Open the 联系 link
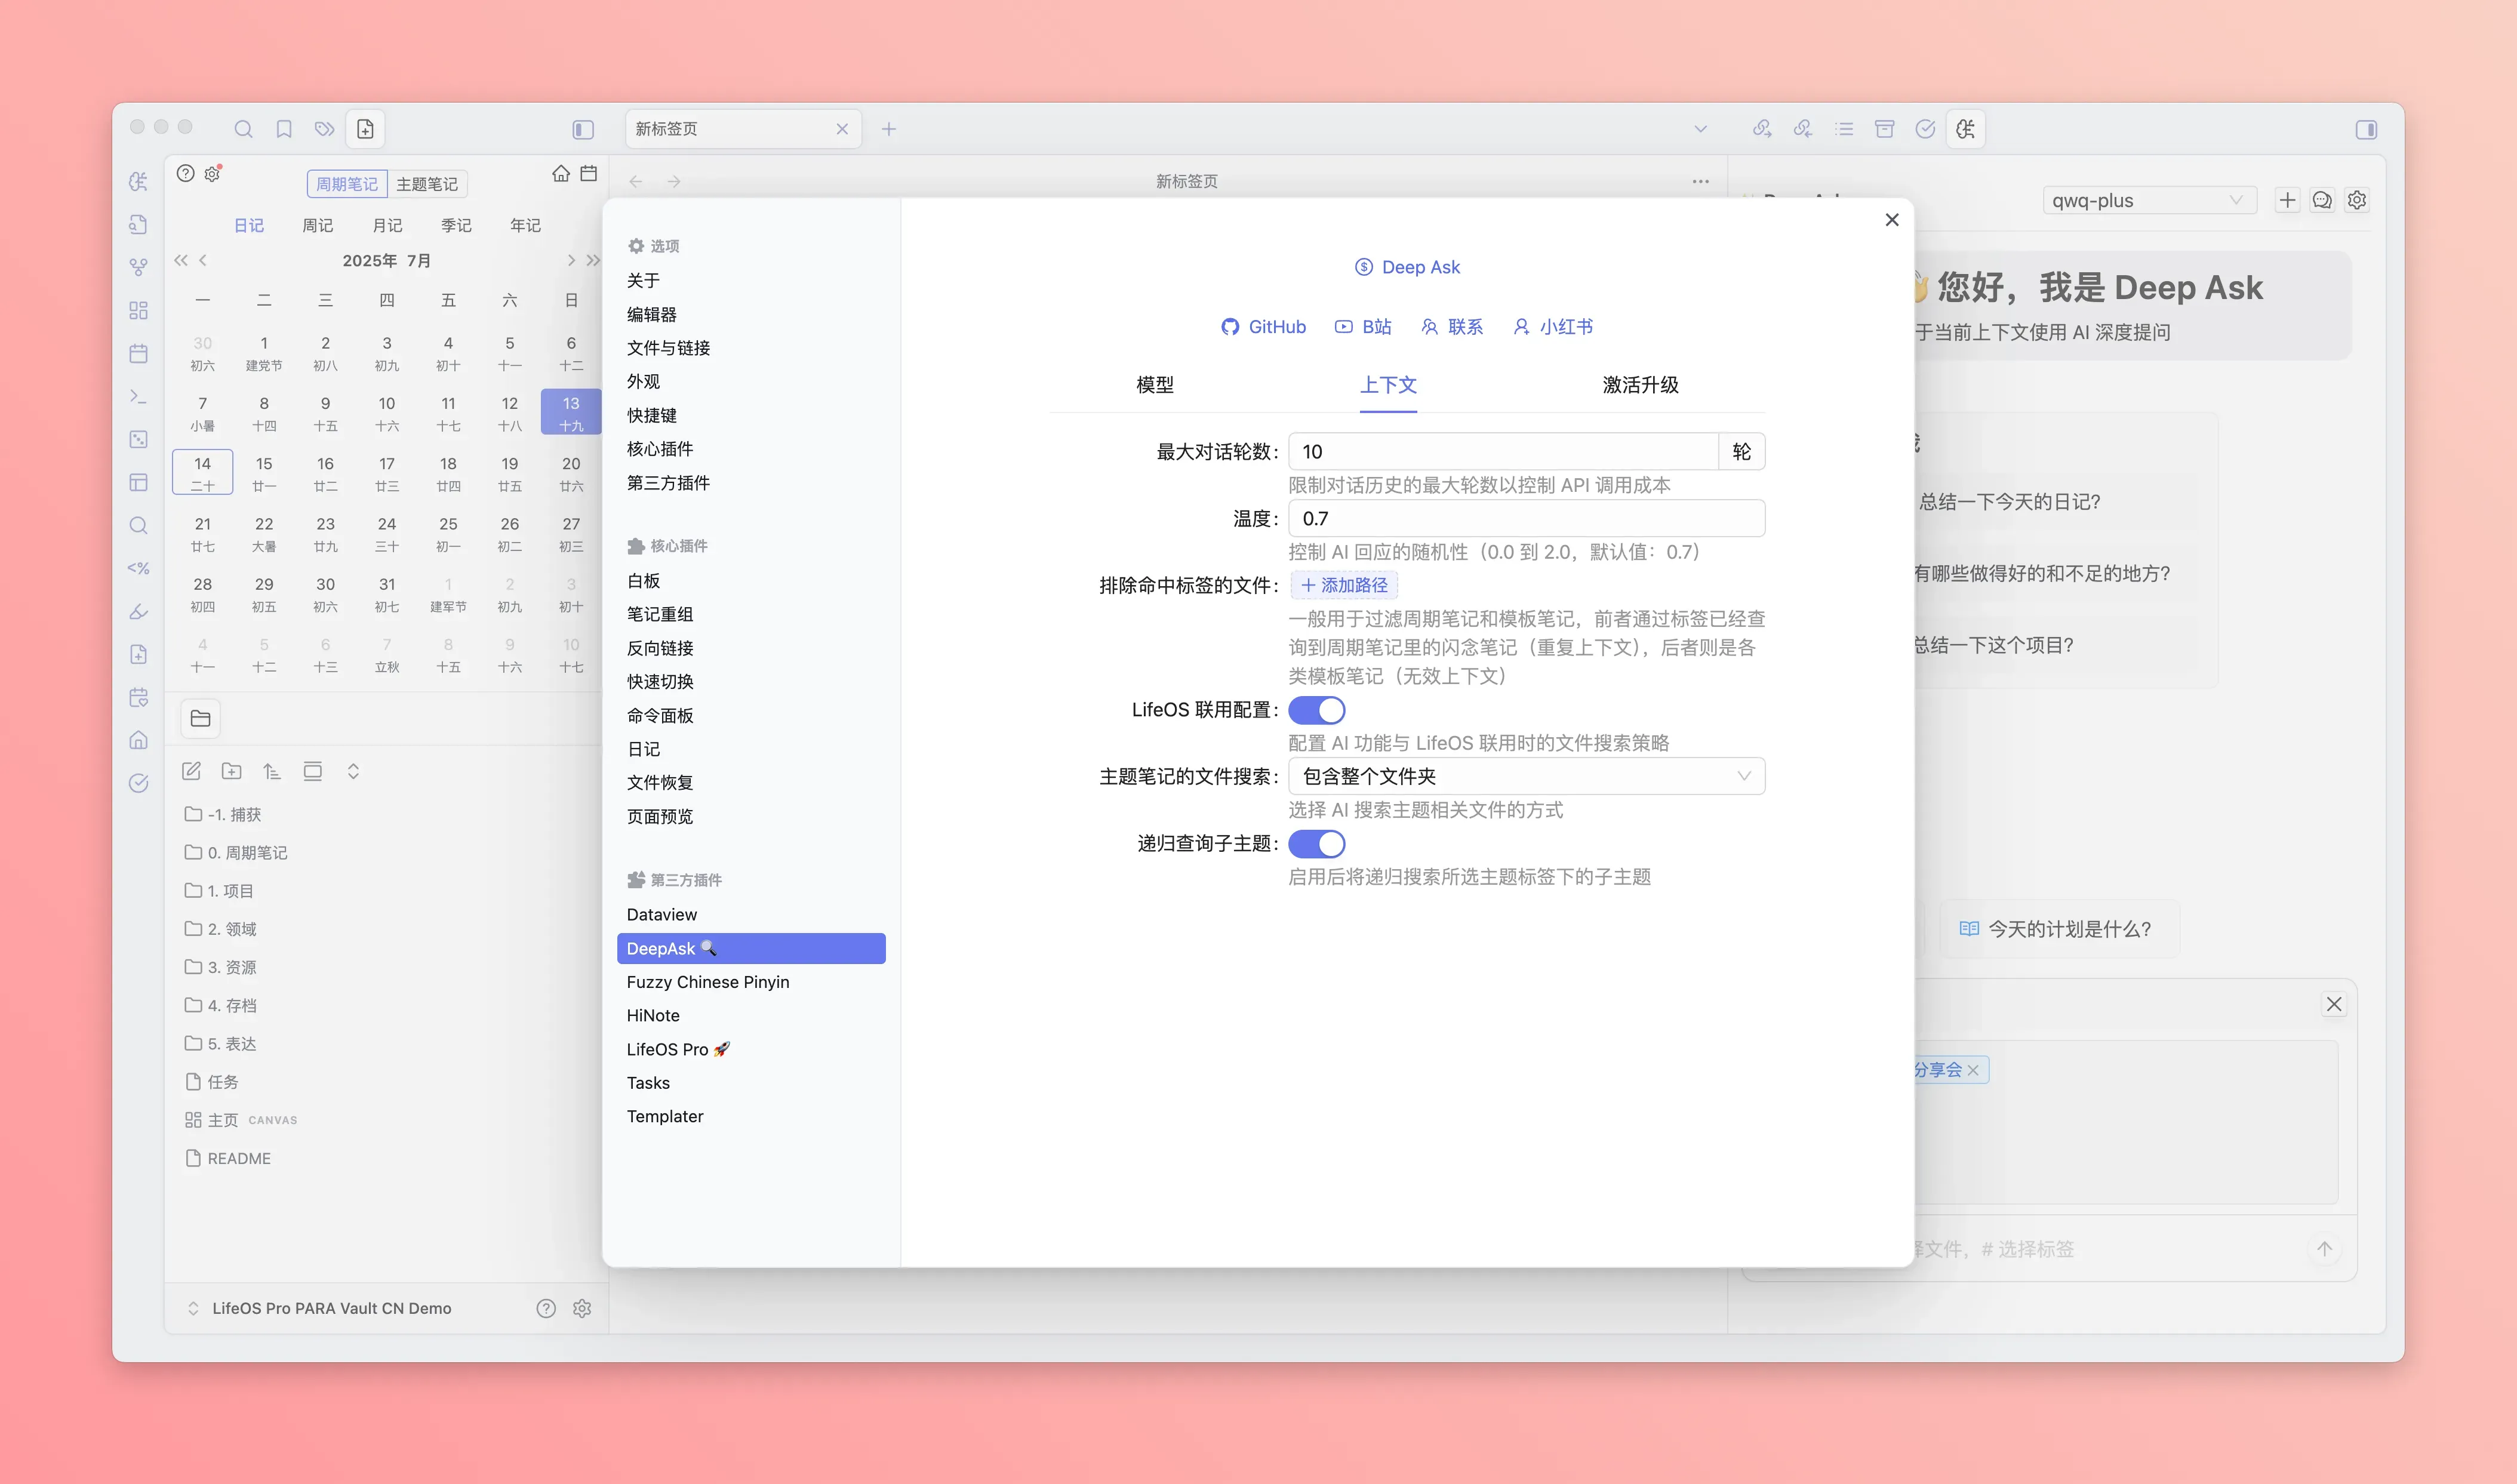Image resolution: width=2517 pixels, height=1484 pixels. pyautogui.click(x=1452, y=327)
